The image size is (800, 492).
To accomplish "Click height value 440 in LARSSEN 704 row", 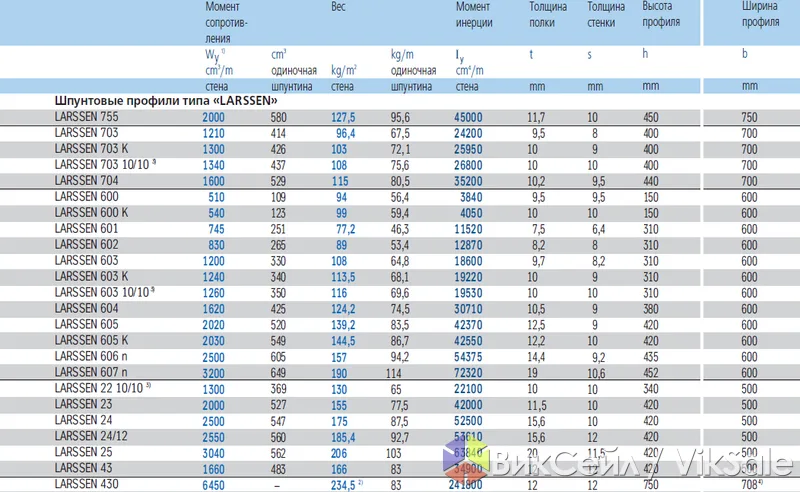I will click(x=651, y=181).
